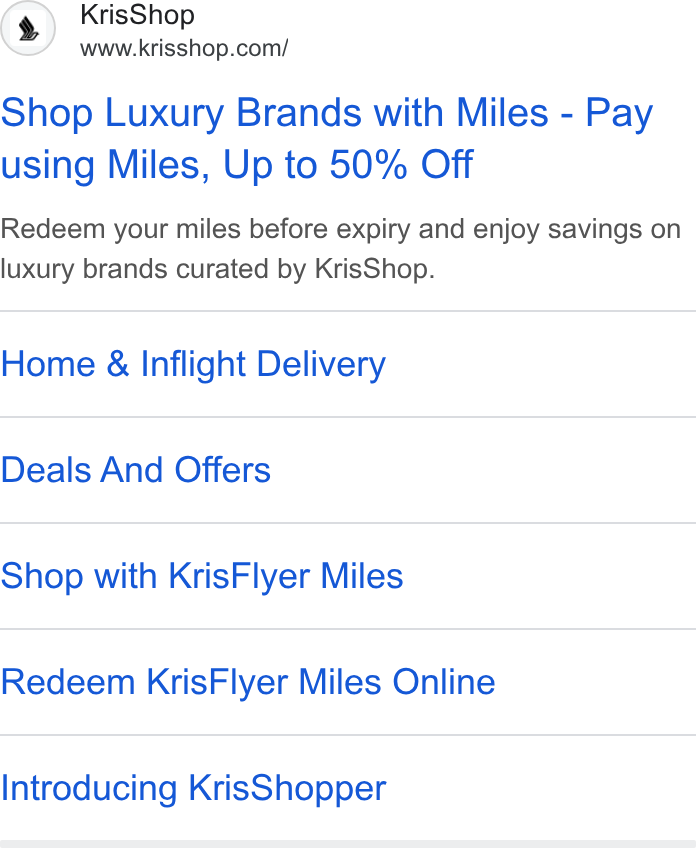Click the ad description about redeeming miles

click(x=340, y=249)
